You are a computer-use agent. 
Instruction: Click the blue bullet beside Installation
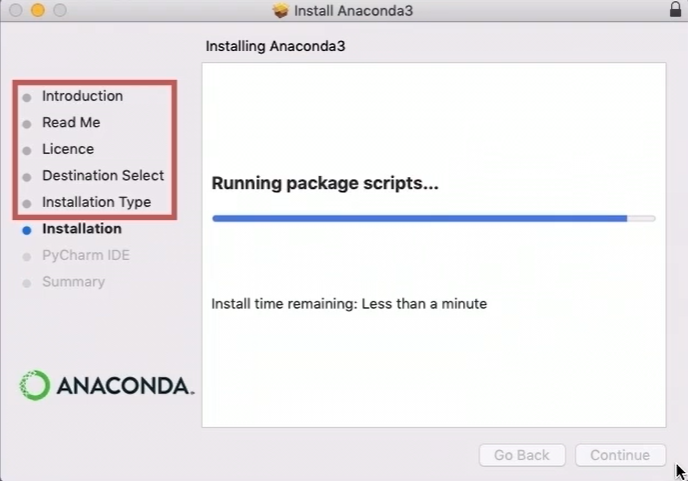[x=27, y=230]
